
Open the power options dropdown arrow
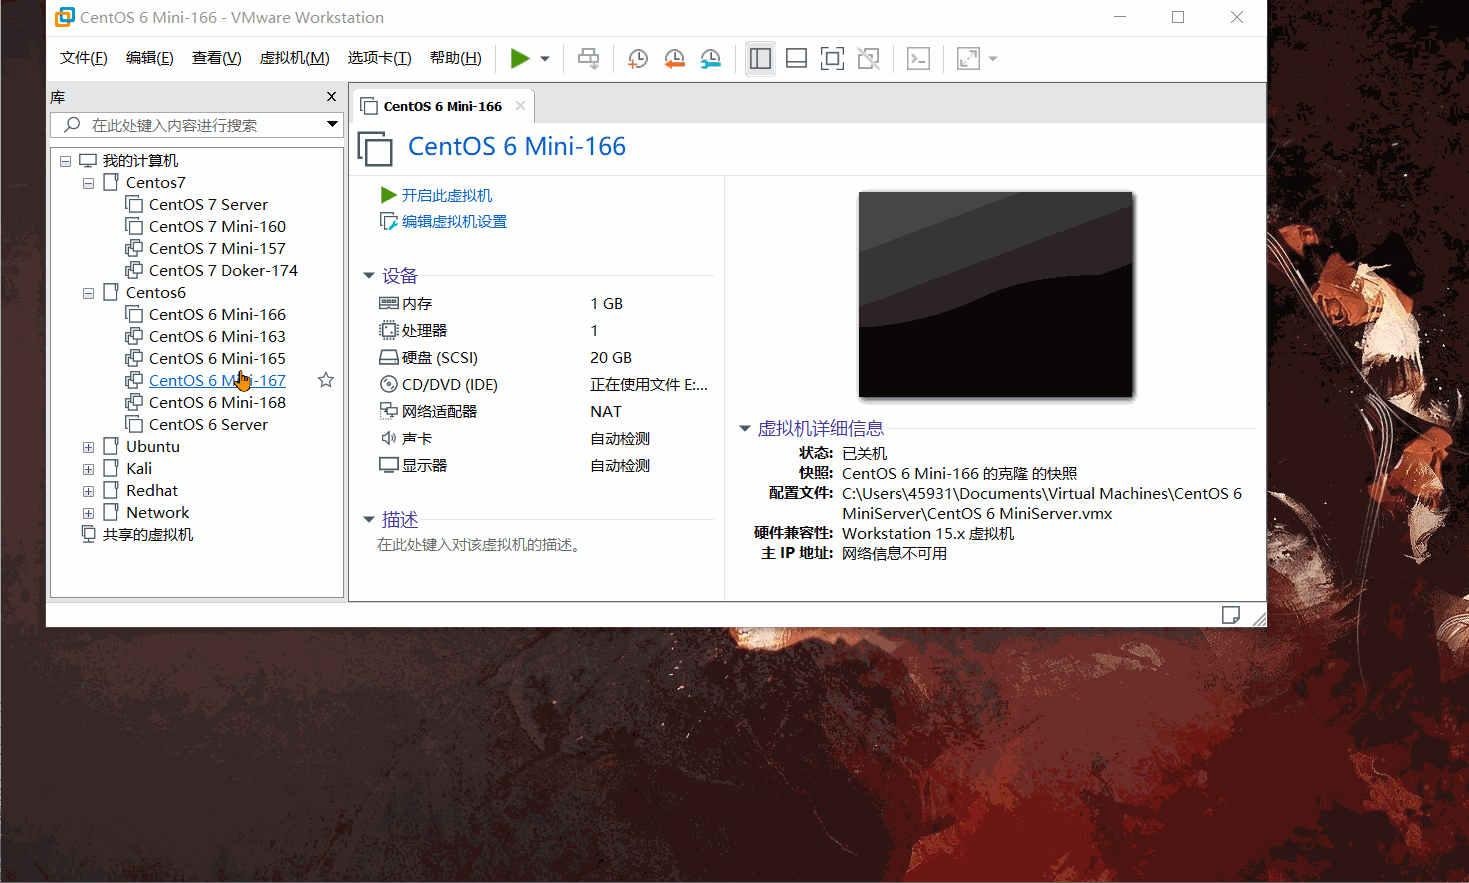point(545,59)
